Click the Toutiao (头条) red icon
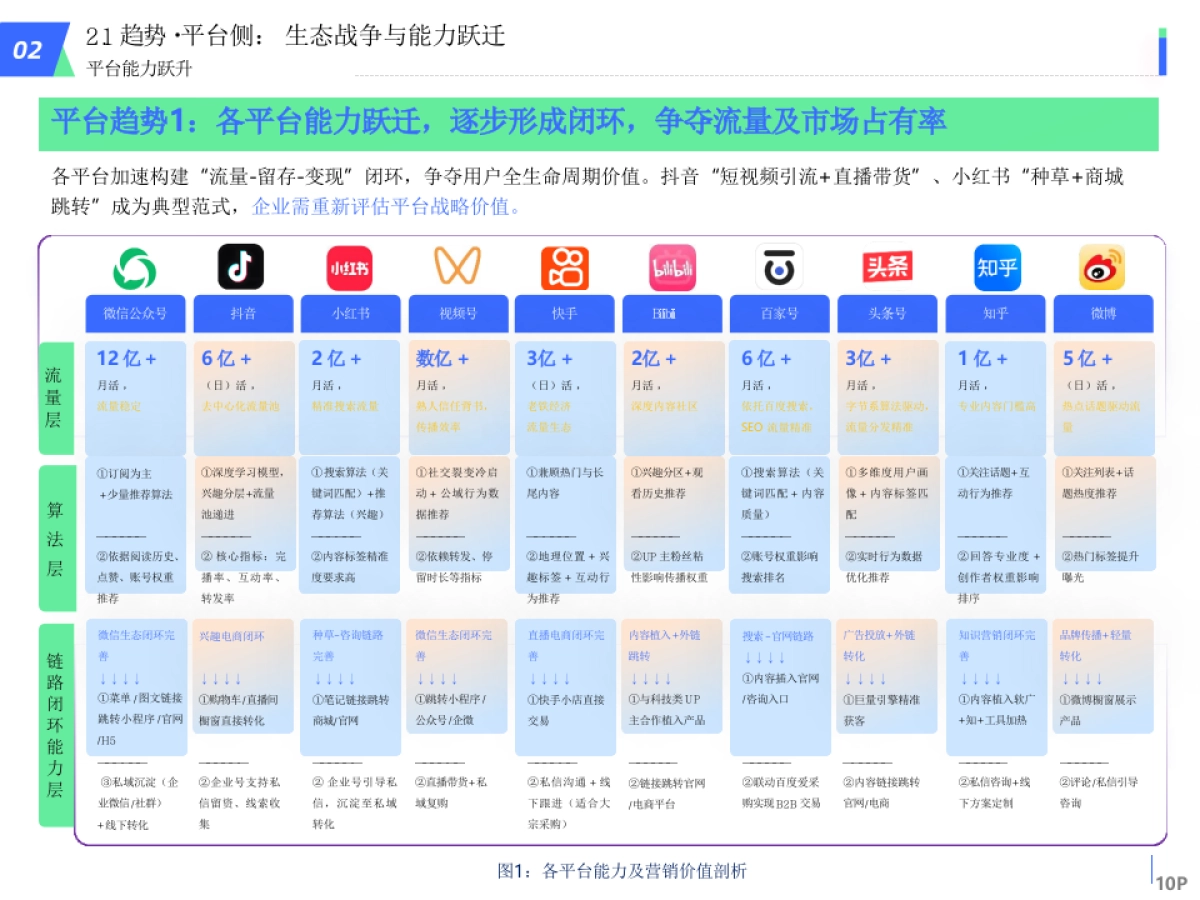The image size is (1200, 900). 887,266
